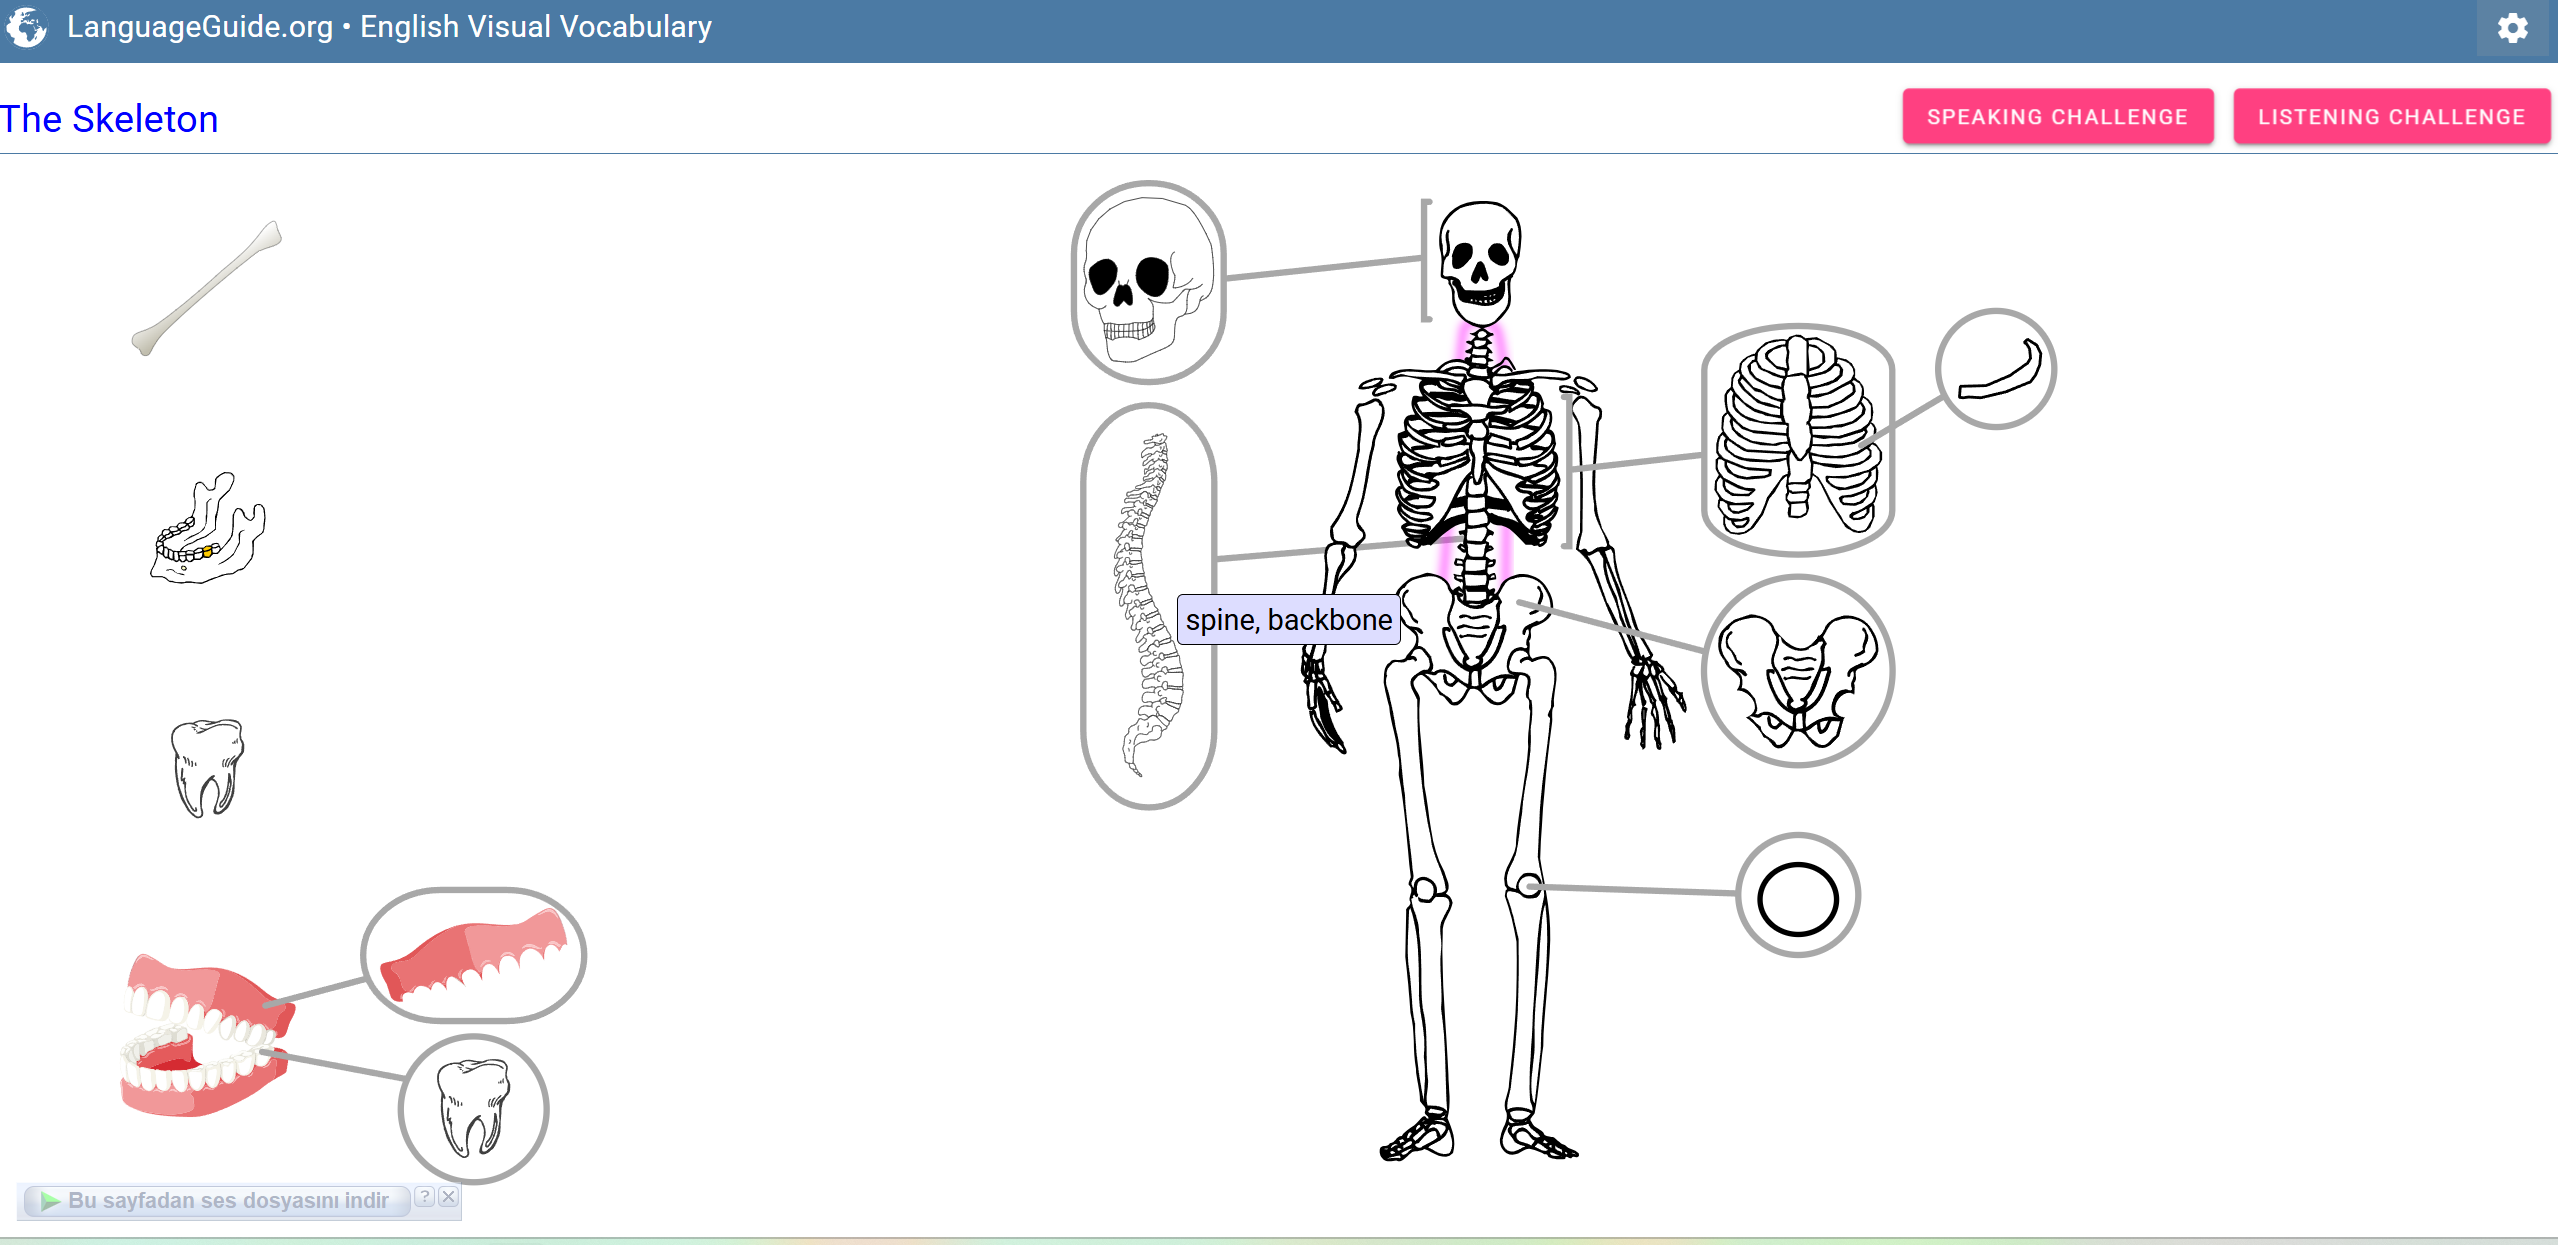
Task: Select the single bone picture
Action: [207, 288]
